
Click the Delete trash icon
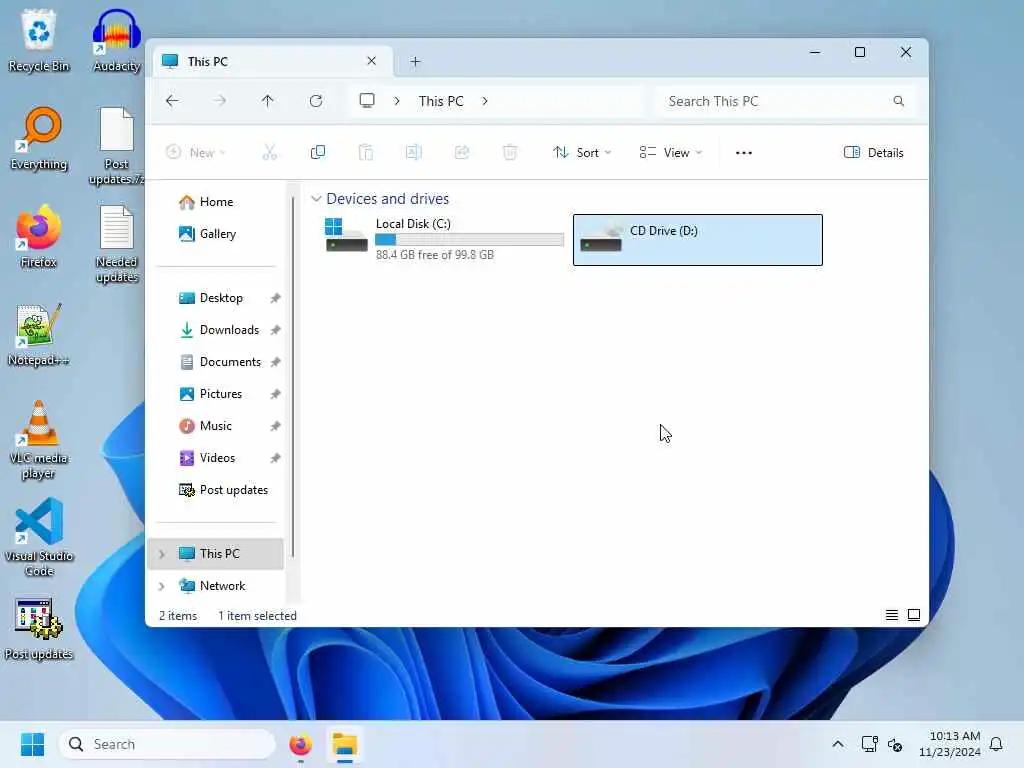click(x=510, y=152)
